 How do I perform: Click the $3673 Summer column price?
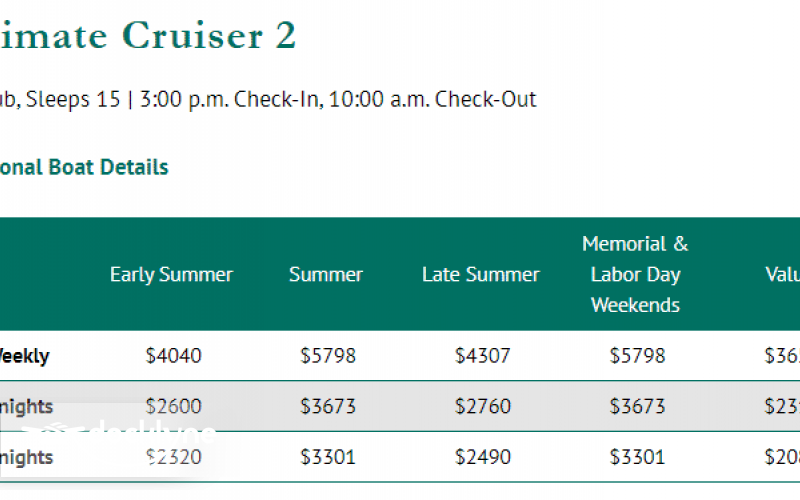pyautogui.click(x=327, y=407)
